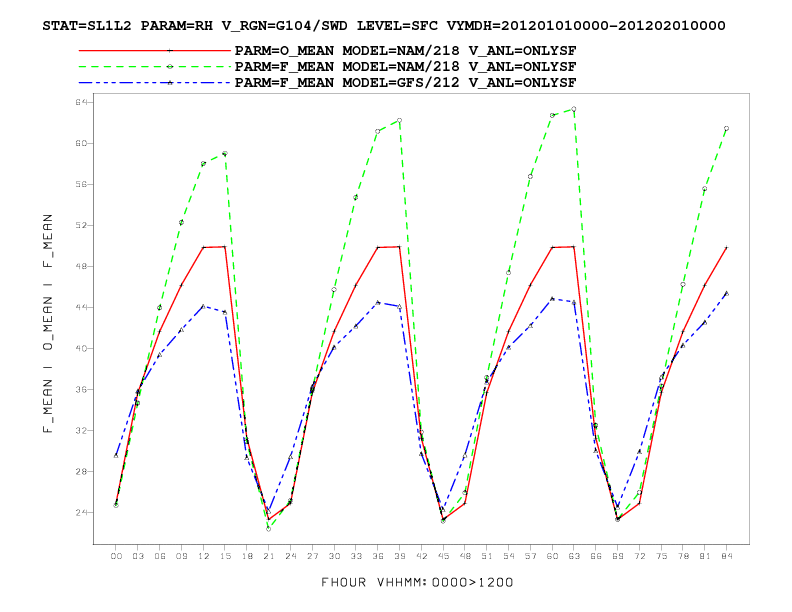This screenshot has height=612, width=792.
Task: Click green NAM forecast marker at hour 15
Action: coord(225,153)
